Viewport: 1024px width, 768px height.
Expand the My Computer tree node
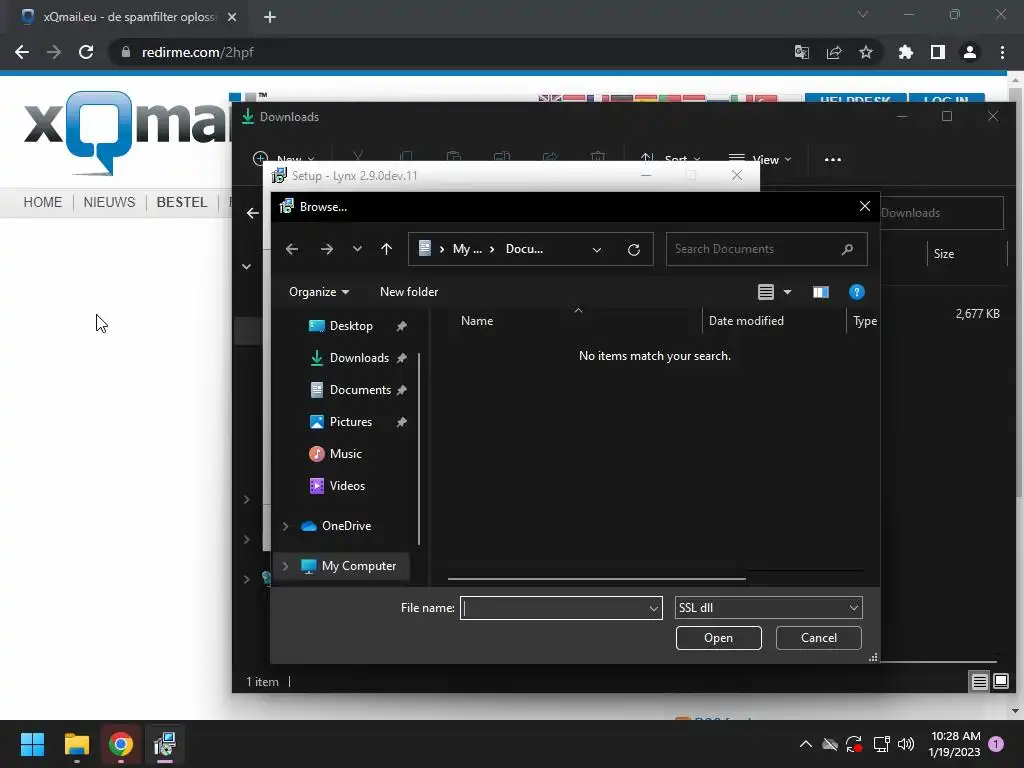pyautogui.click(x=285, y=566)
